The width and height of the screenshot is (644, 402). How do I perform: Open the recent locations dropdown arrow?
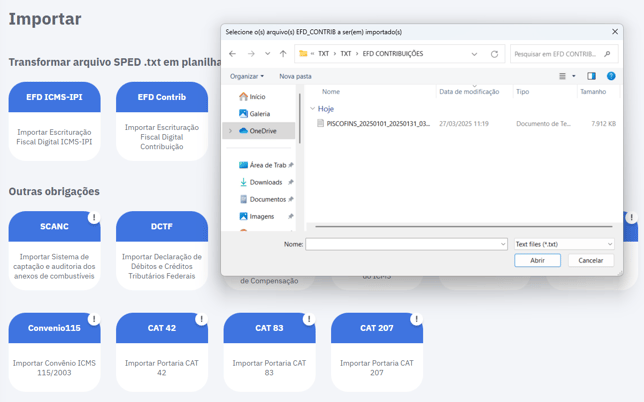click(267, 54)
